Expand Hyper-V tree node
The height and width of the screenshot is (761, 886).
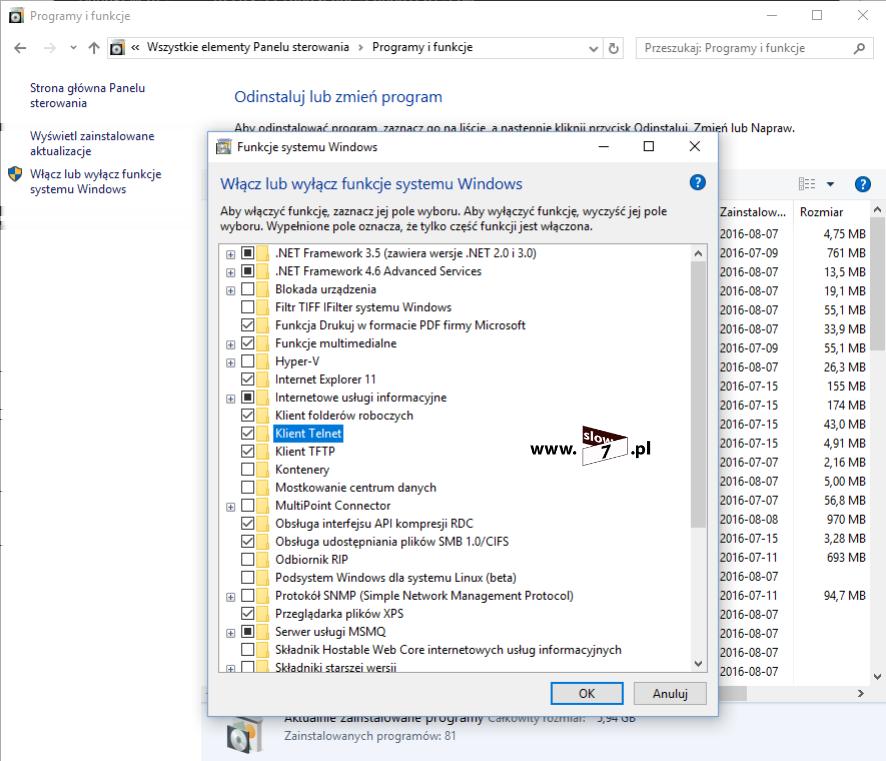[x=231, y=363]
